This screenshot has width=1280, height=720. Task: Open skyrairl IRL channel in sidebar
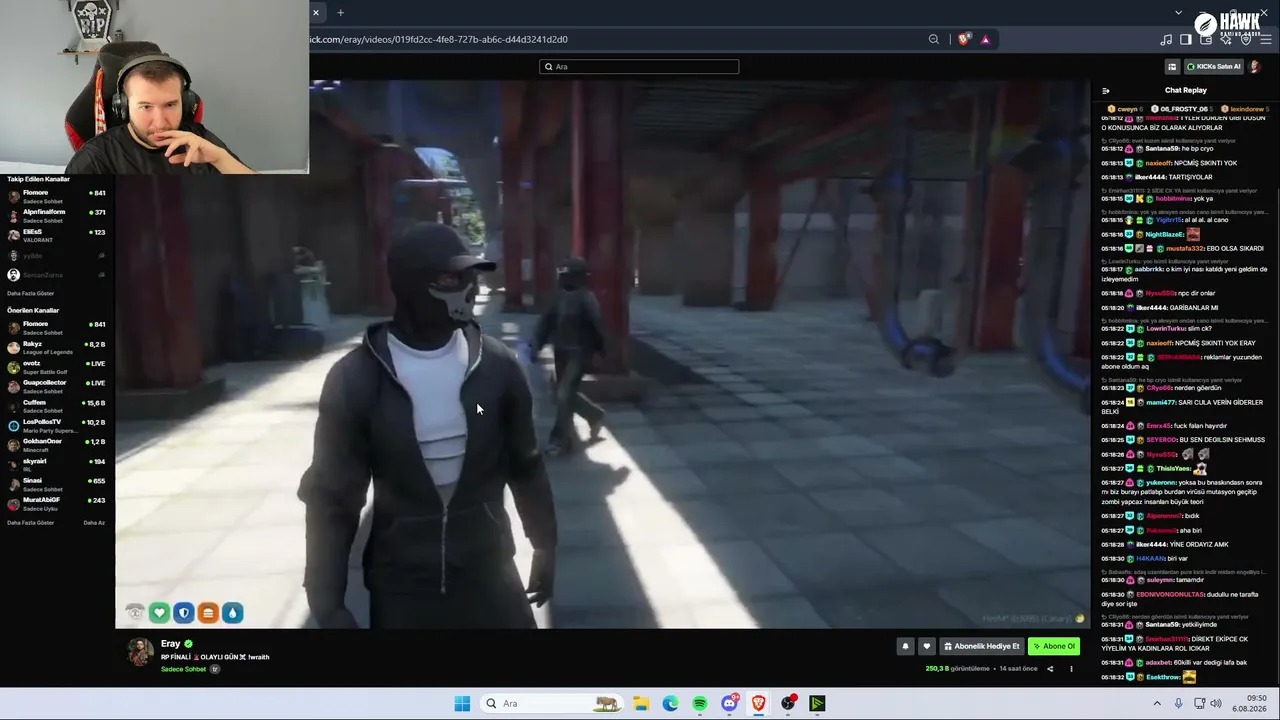click(x=57, y=464)
